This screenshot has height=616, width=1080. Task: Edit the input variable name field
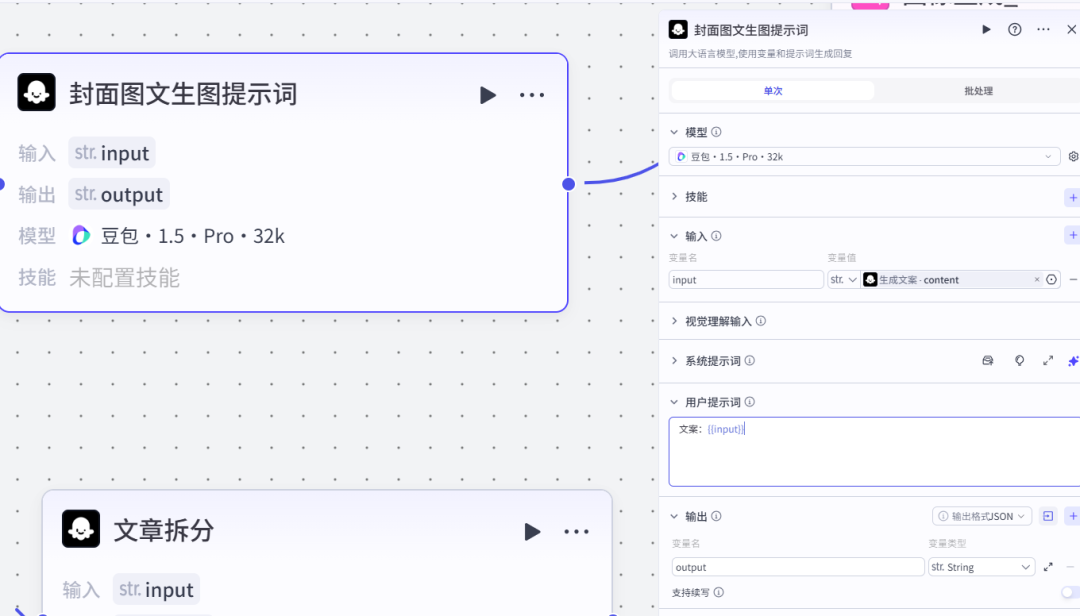pyautogui.click(x=746, y=280)
